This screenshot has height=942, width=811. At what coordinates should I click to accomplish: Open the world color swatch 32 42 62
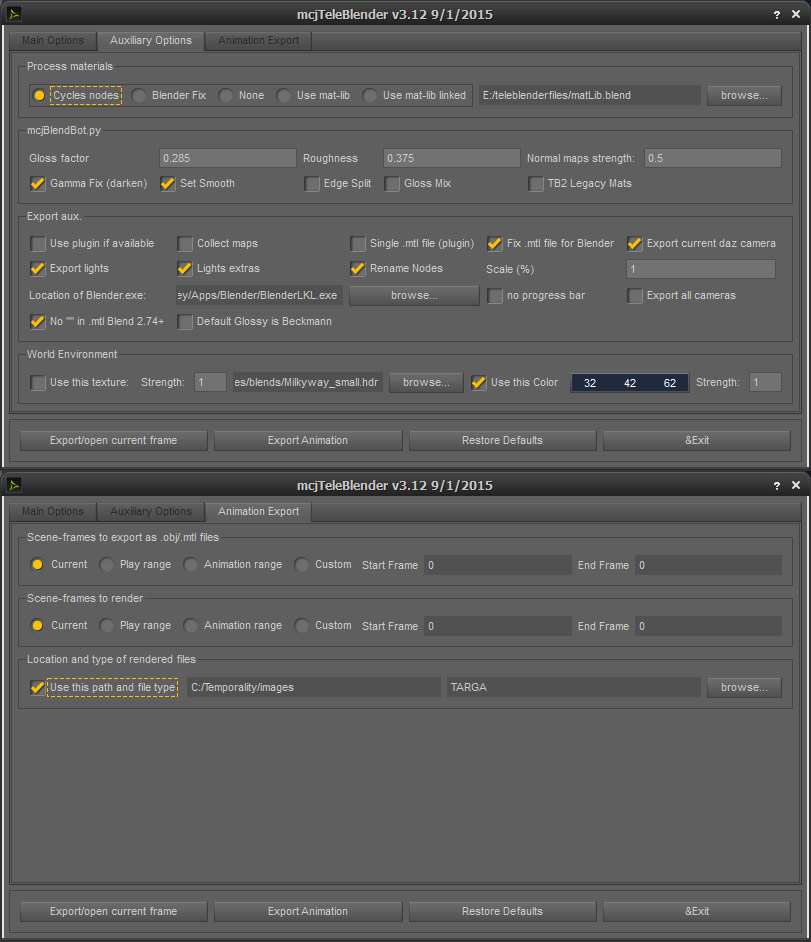(630, 383)
